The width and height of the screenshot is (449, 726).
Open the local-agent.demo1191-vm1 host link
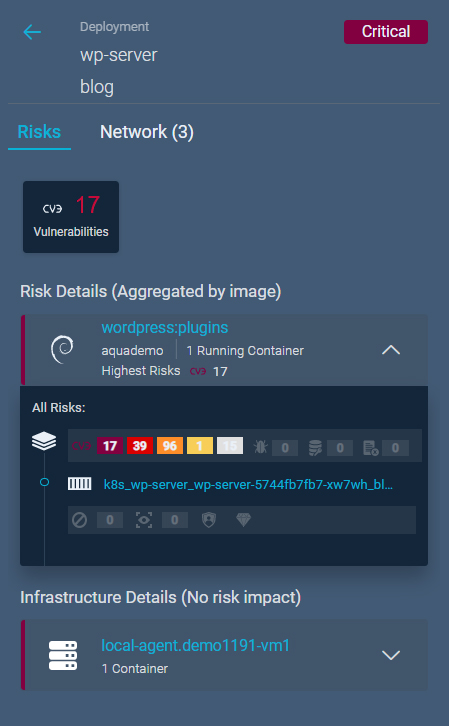click(195, 645)
